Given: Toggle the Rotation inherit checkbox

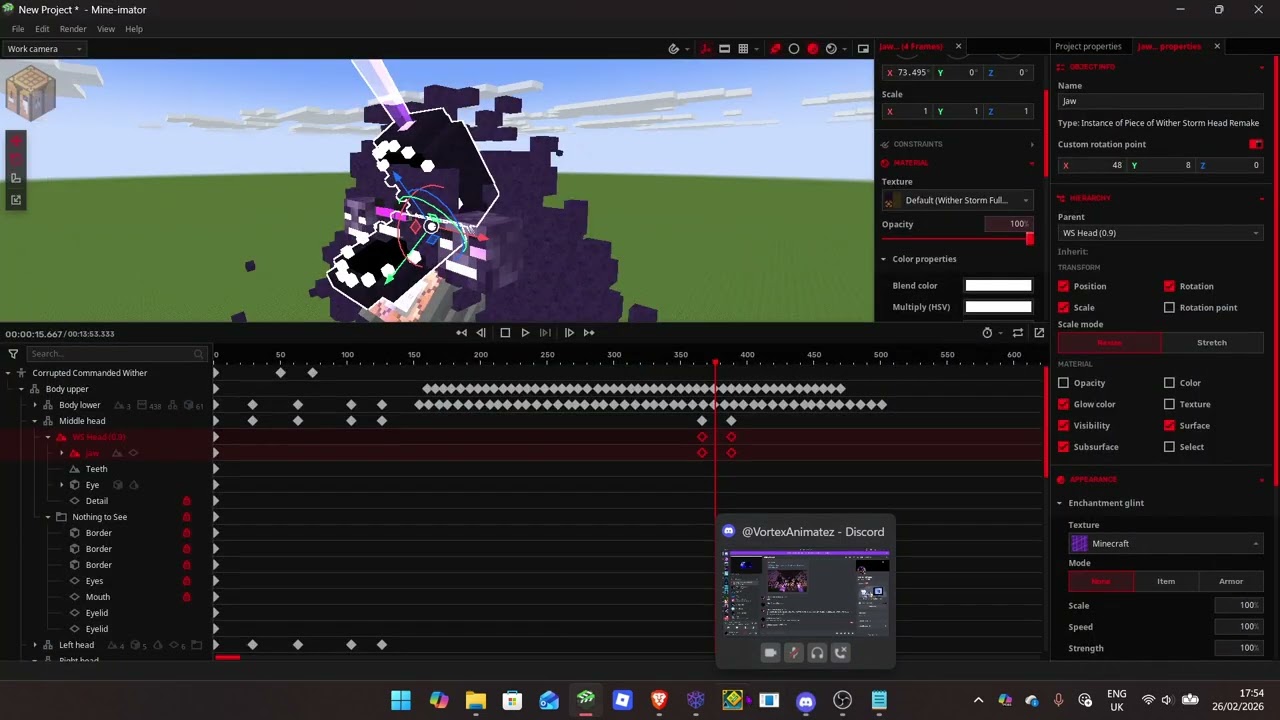Looking at the screenshot, I should (1169, 286).
